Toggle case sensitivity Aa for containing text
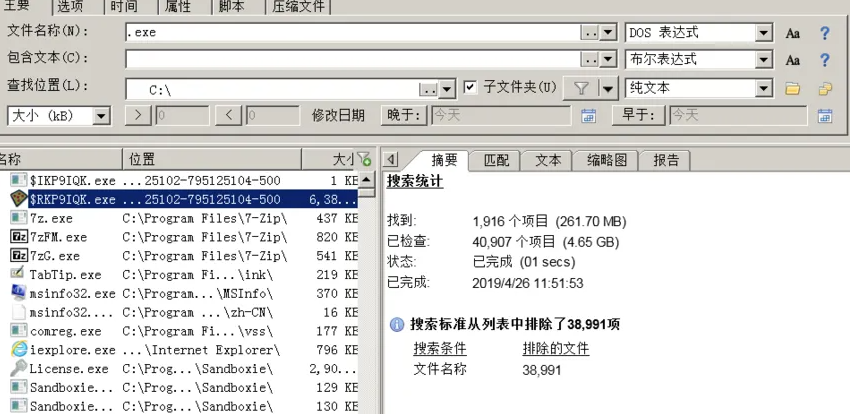Viewport: 850px width, 414px height. 793,60
